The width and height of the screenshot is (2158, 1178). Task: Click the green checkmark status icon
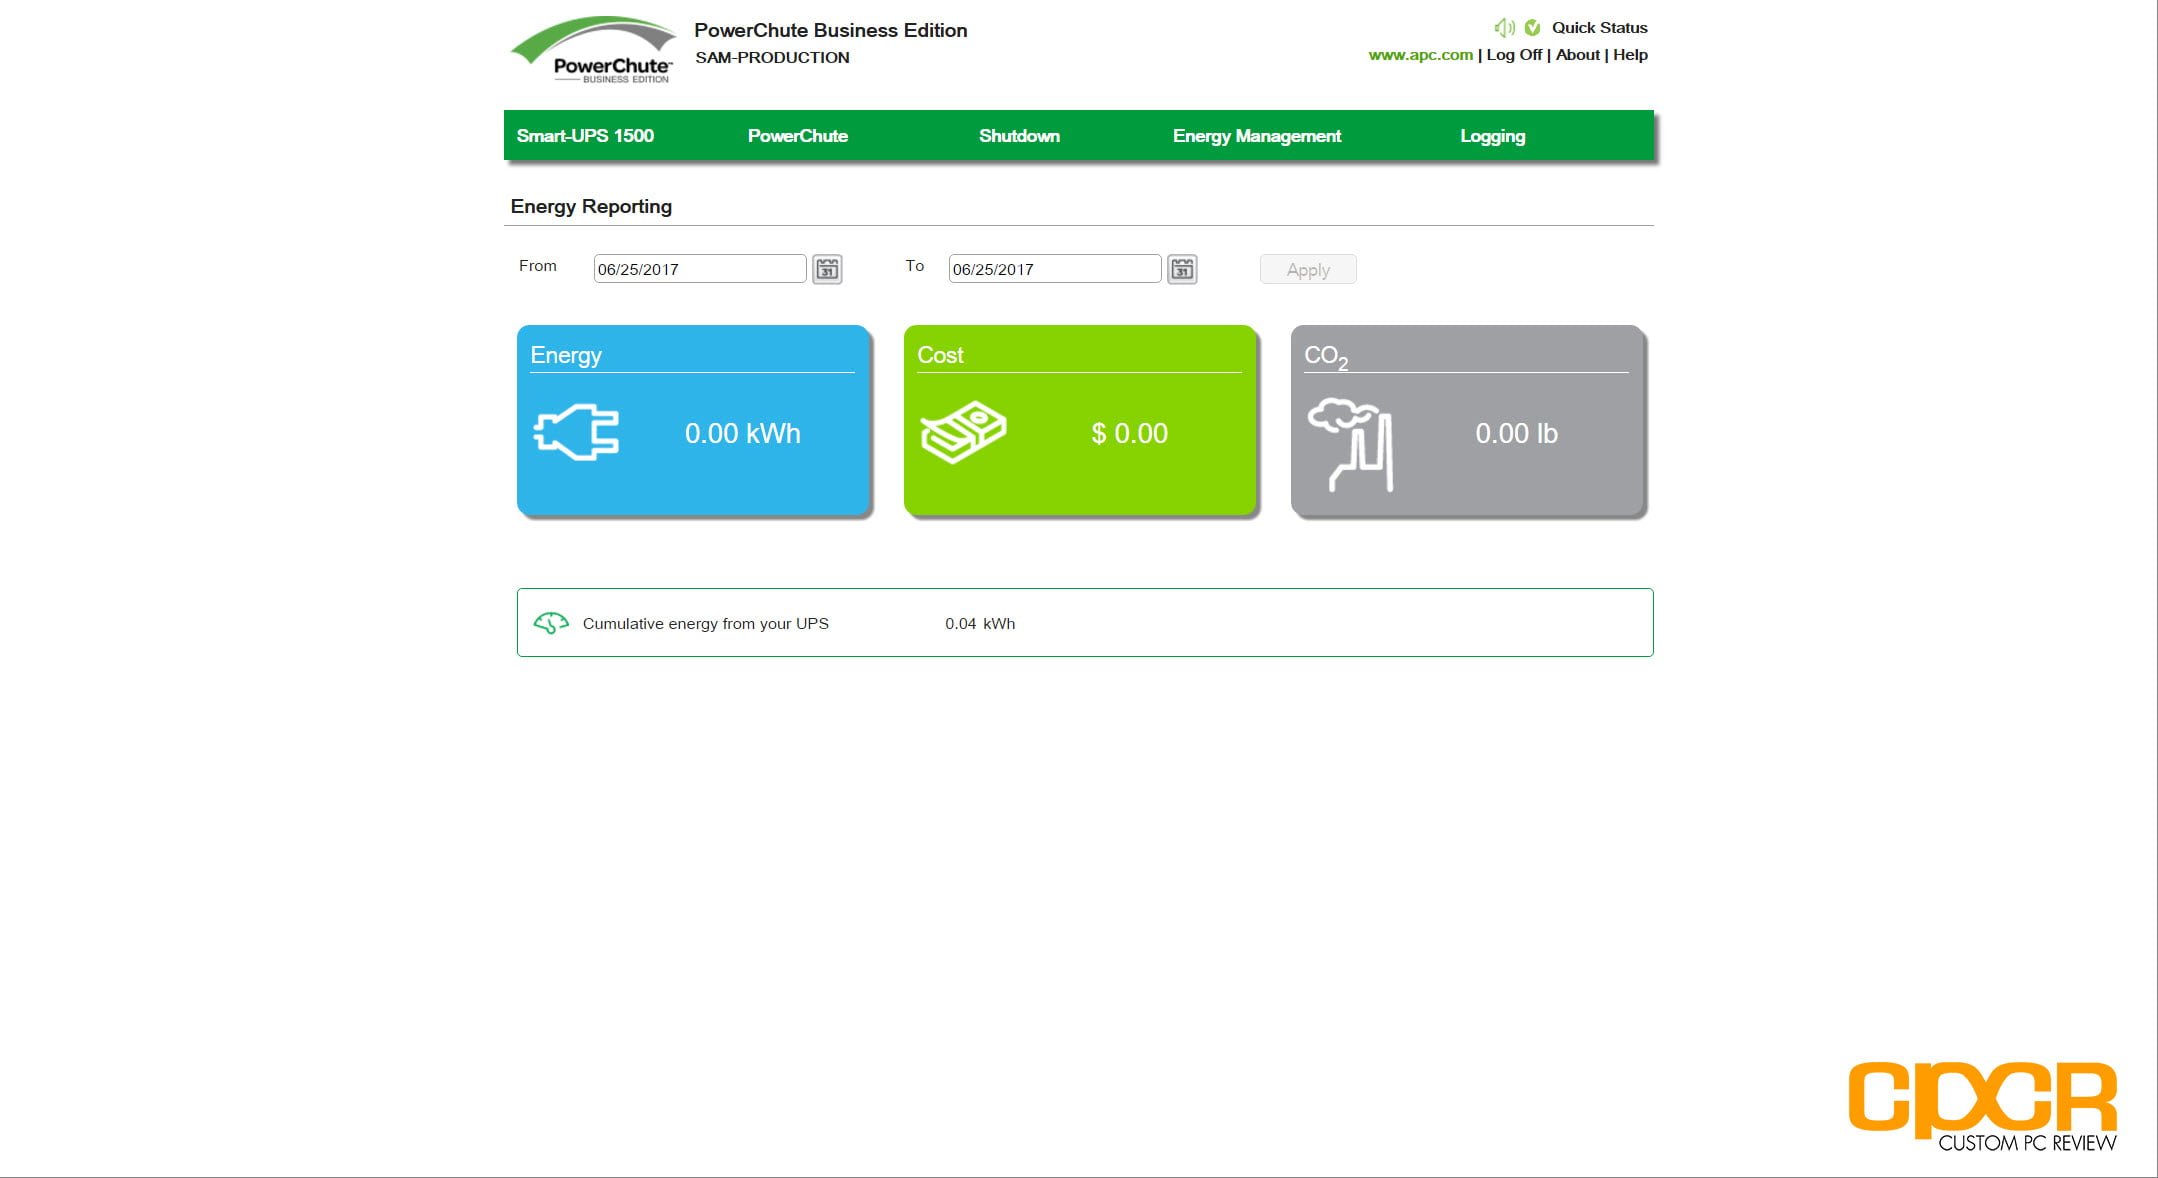click(1532, 28)
